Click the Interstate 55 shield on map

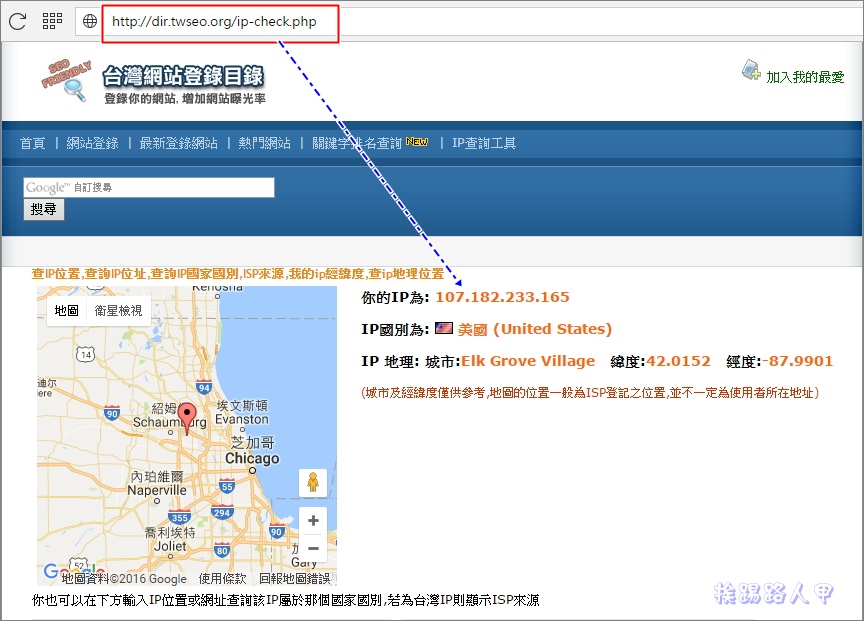(227, 486)
